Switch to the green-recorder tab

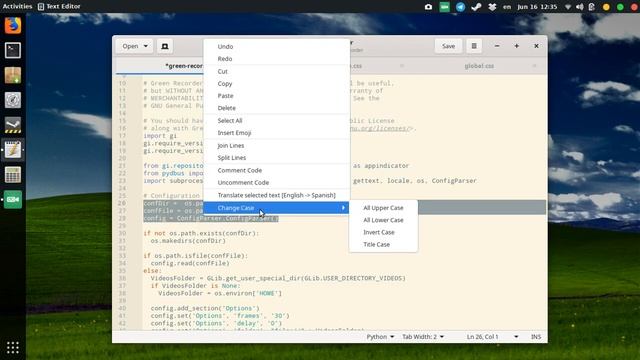(184, 66)
